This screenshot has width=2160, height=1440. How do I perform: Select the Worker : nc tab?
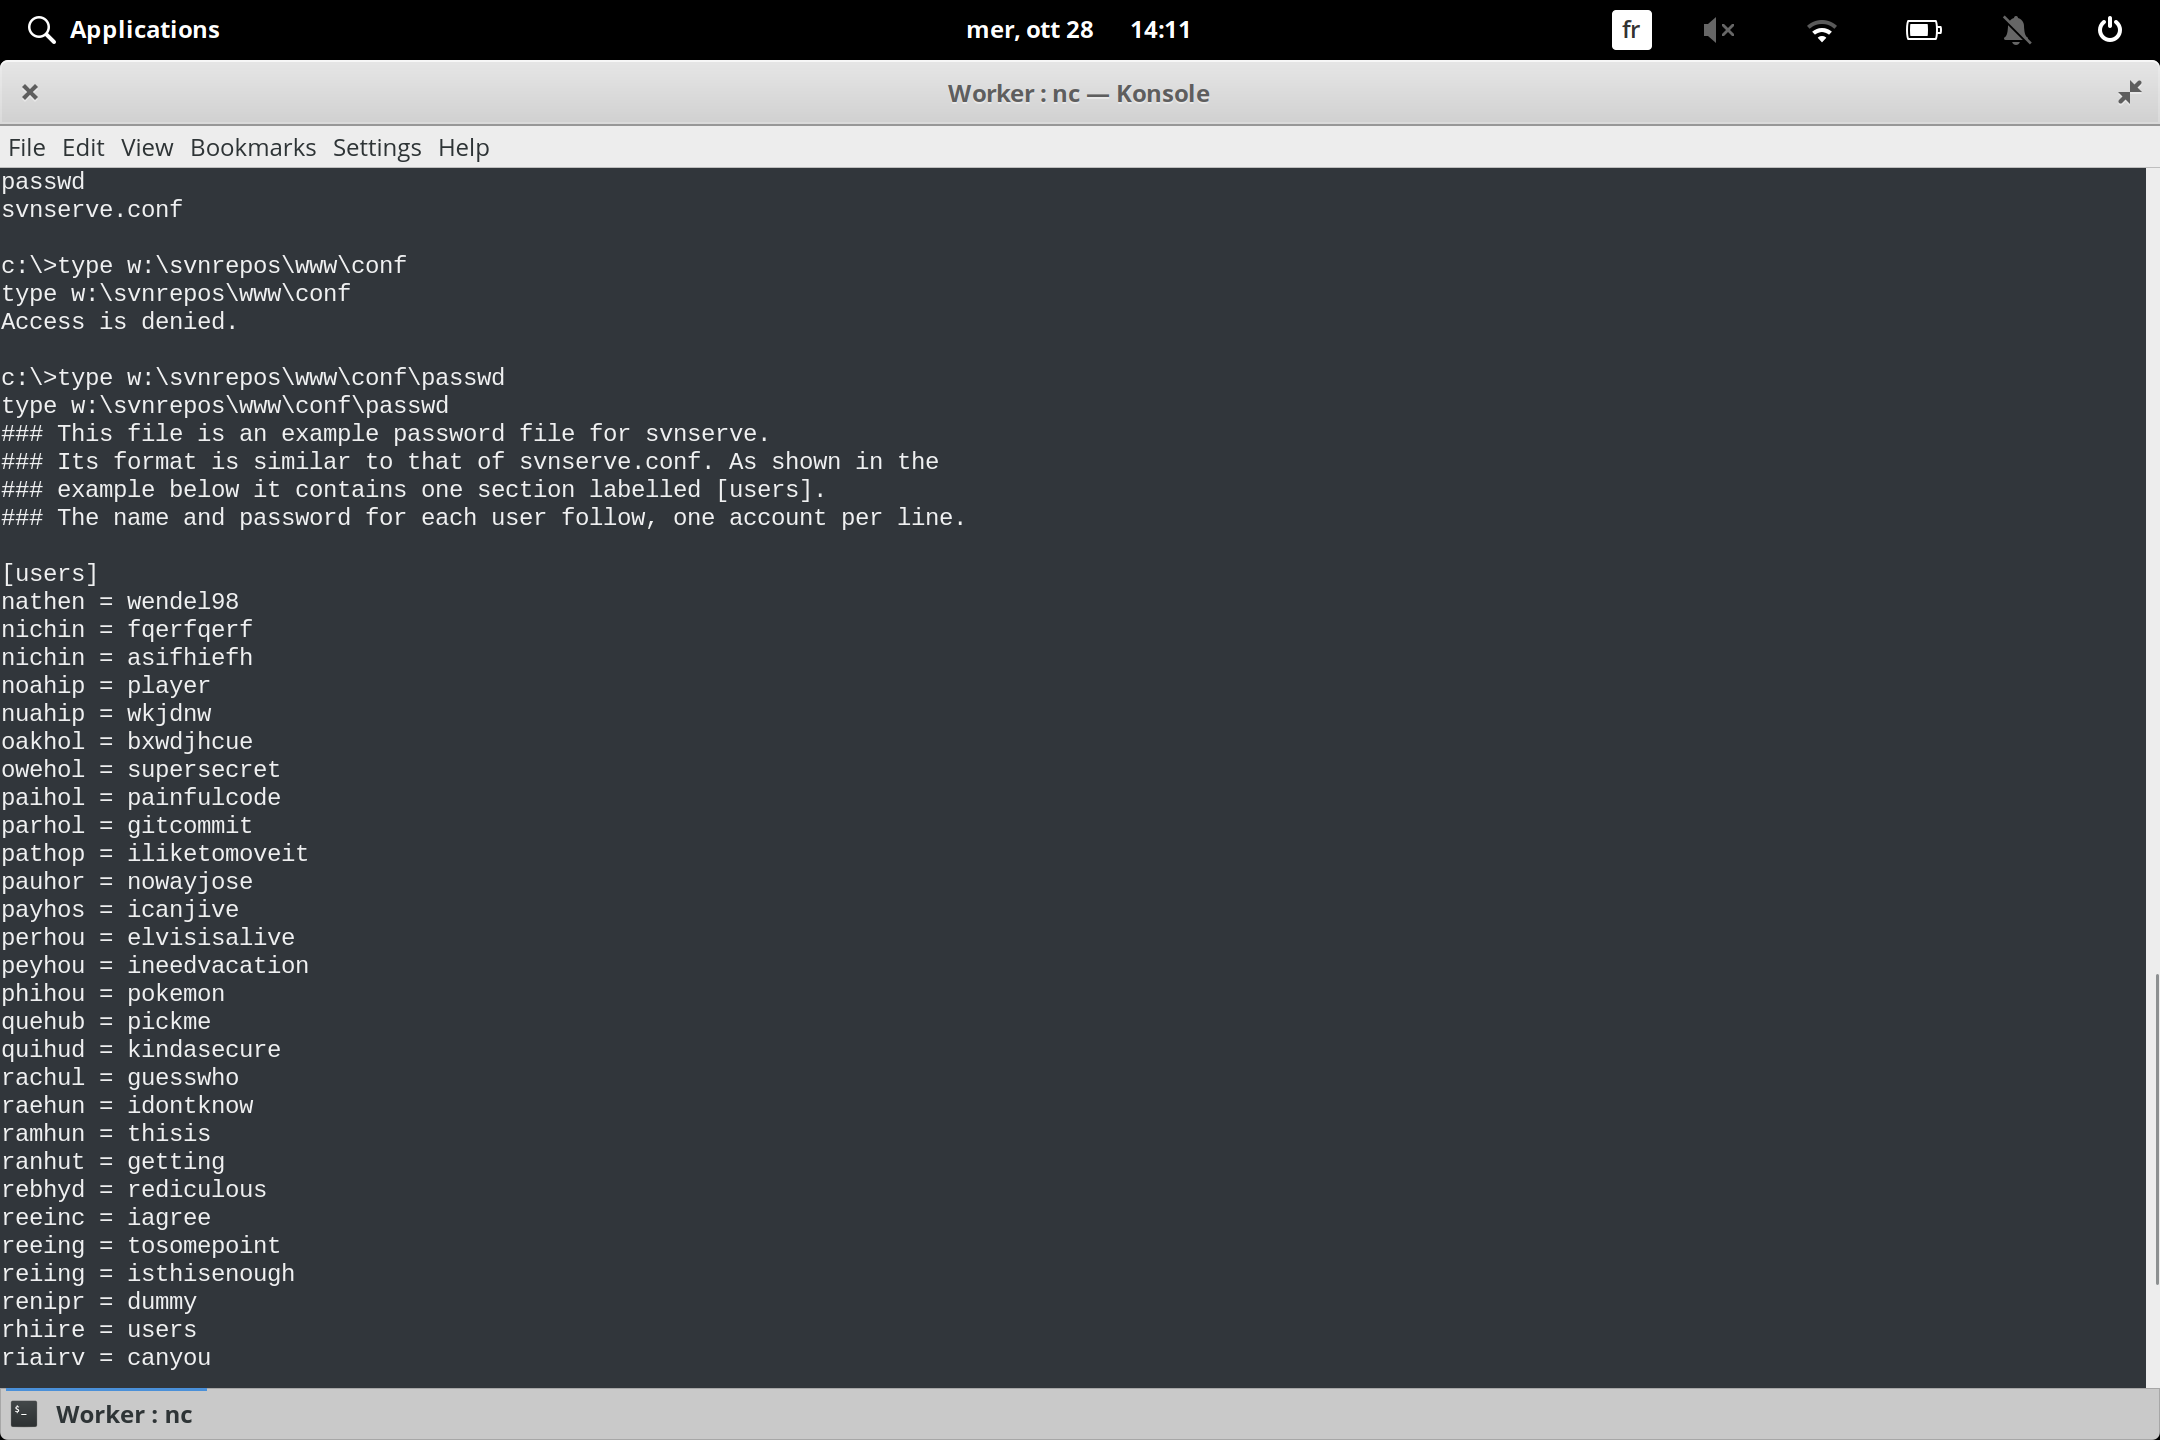[x=124, y=1414]
